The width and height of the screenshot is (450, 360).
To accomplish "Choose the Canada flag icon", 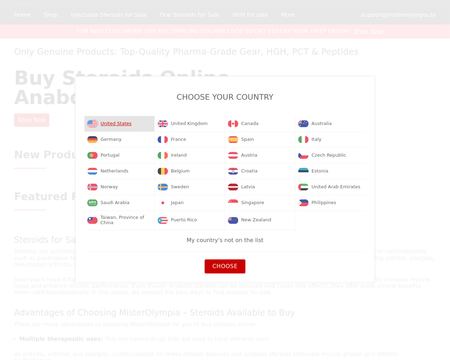I will [x=233, y=124].
